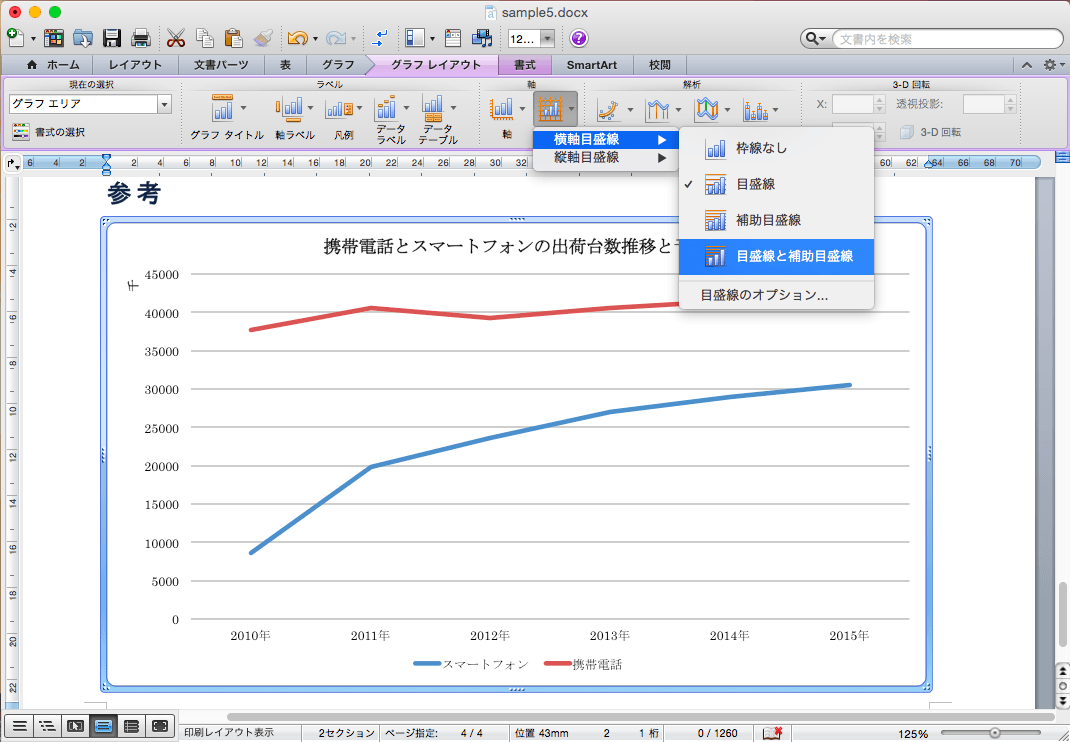Cut selection with scissors icon

(175, 38)
